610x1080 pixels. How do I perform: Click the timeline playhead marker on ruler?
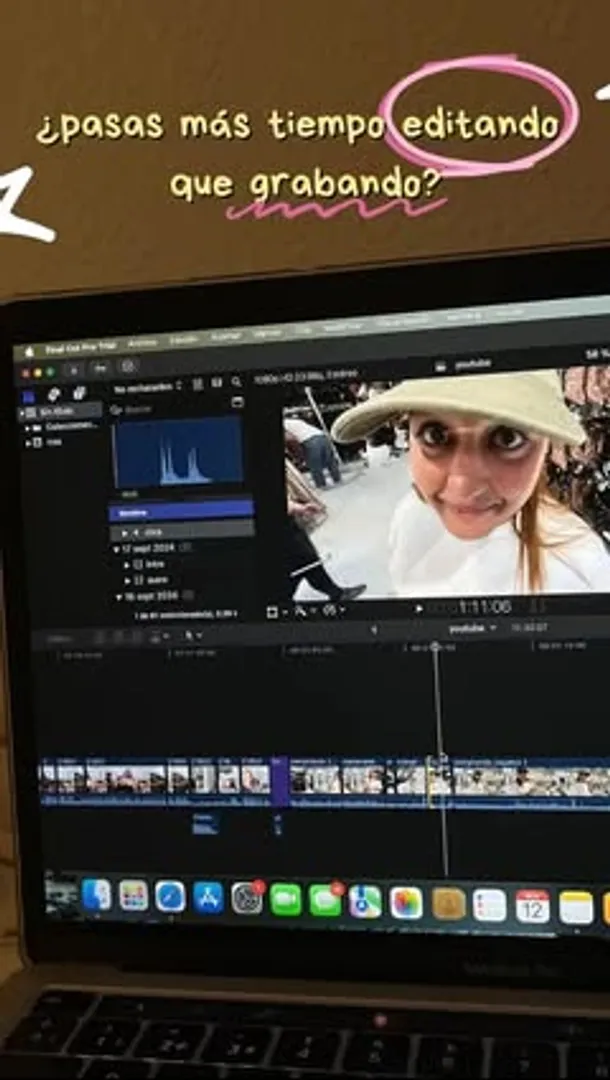435,646
